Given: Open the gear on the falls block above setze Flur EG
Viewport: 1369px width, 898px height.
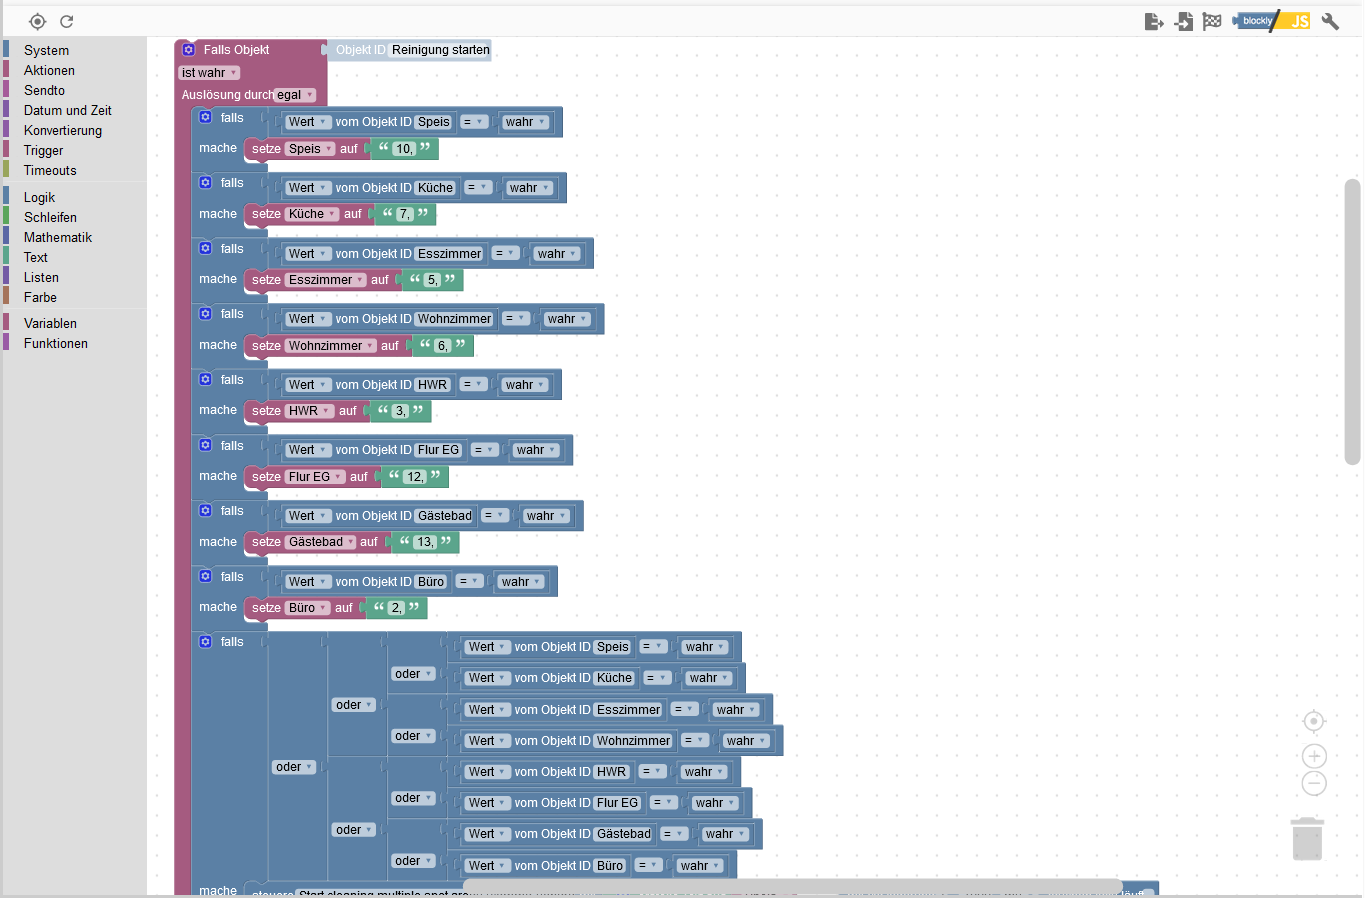Looking at the screenshot, I should pos(205,445).
